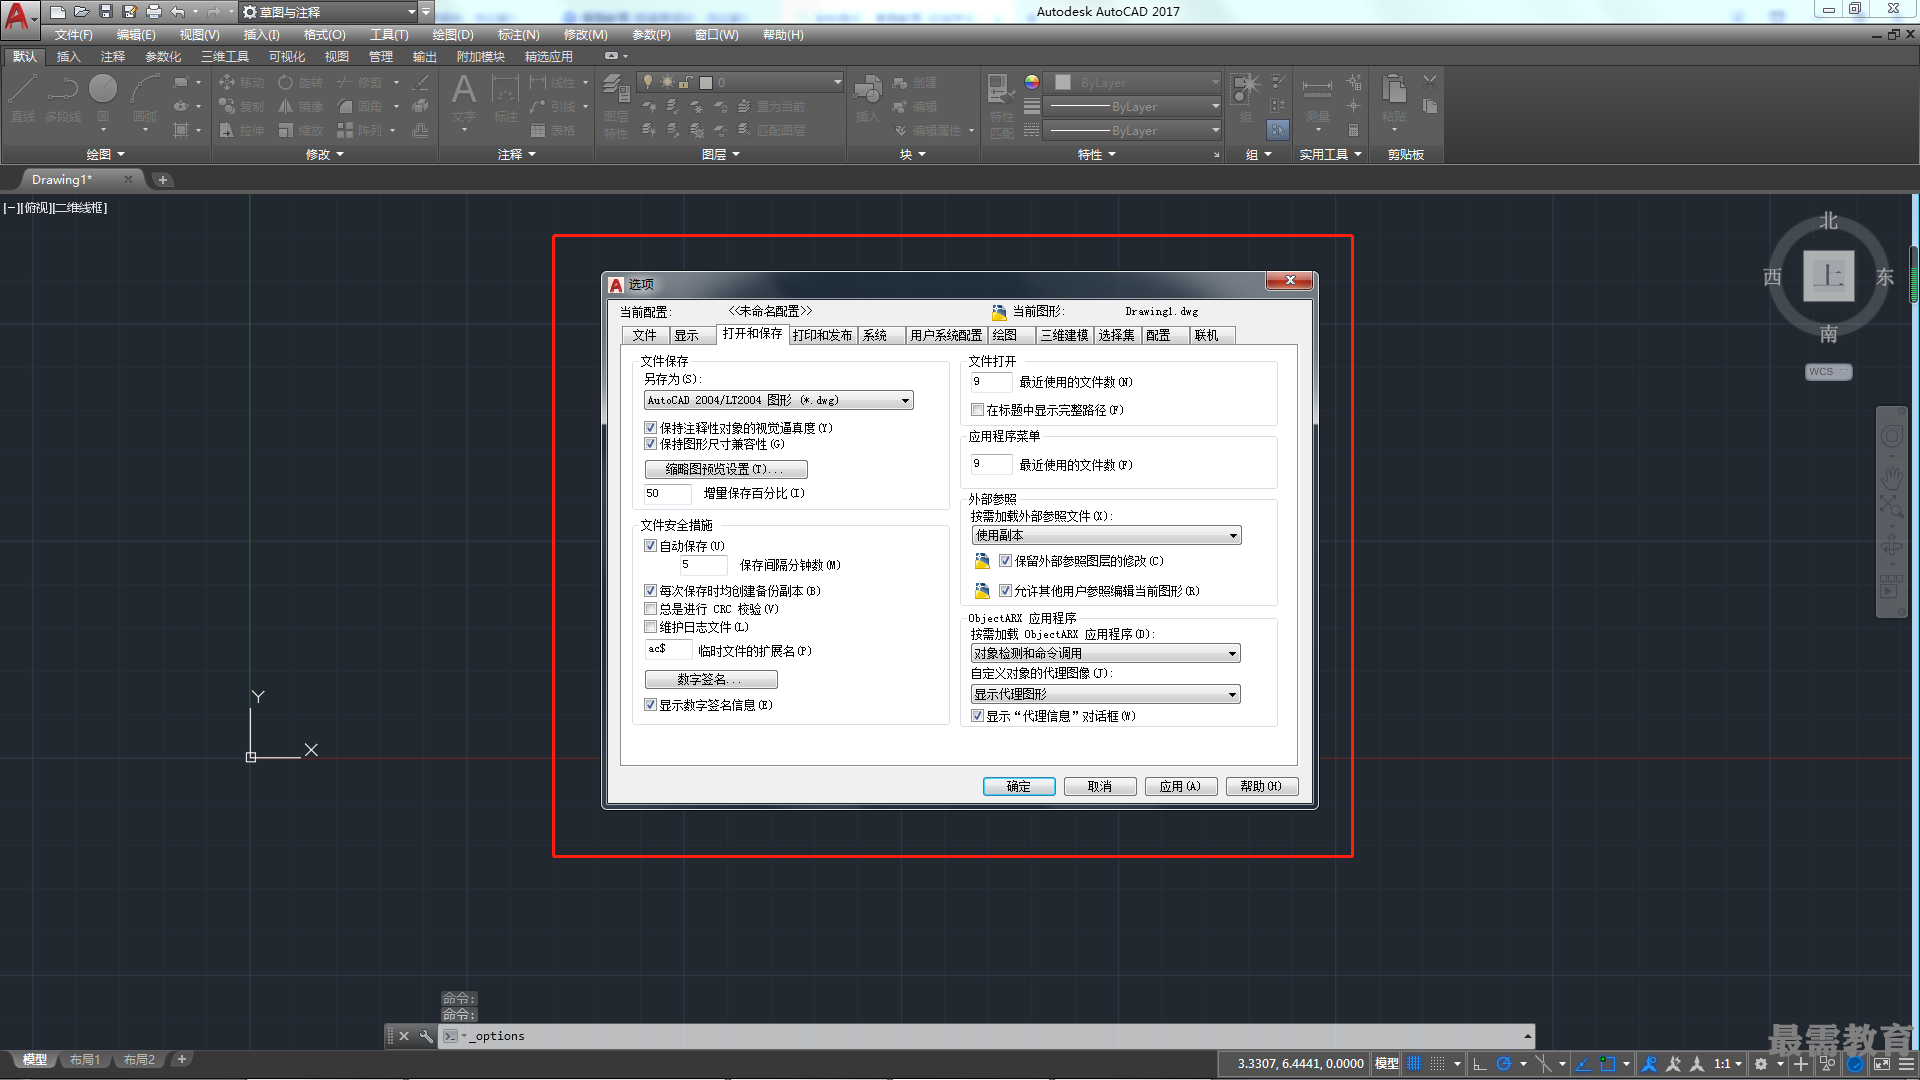Toggle 保持注释性对象的视觉逼真度 checkbox
Image resolution: width=1920 pixels, height=1080 pixels.
[650, 428]
